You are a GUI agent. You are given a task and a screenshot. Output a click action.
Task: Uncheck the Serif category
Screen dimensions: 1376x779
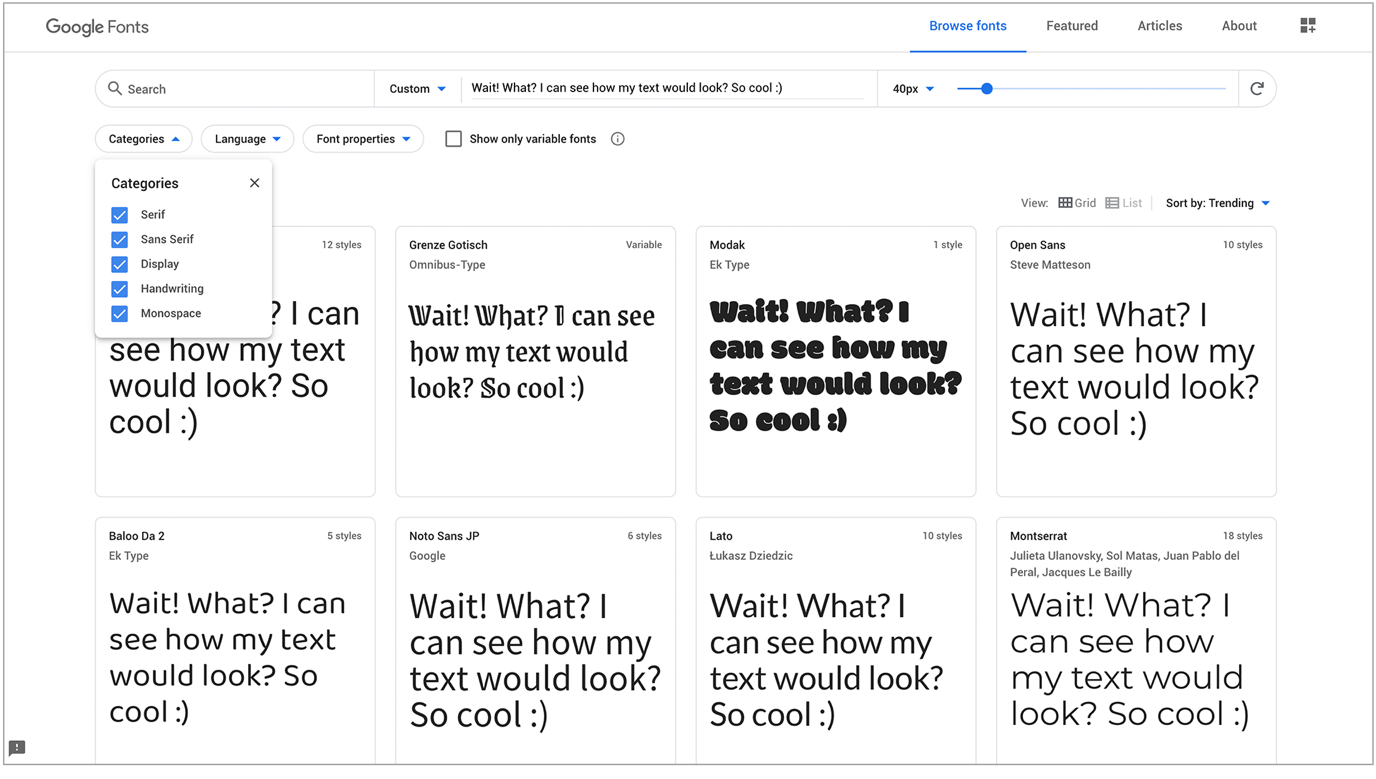120,215
